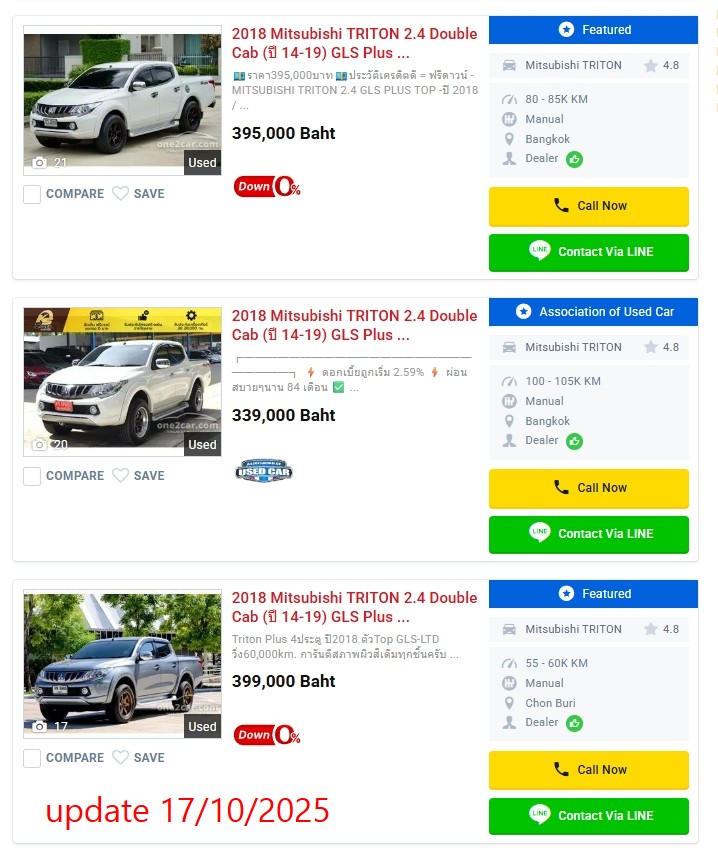Viewport: 718px width, 866px height.
Task: Click the Used Car association logo badge
Action: [263, 471]
